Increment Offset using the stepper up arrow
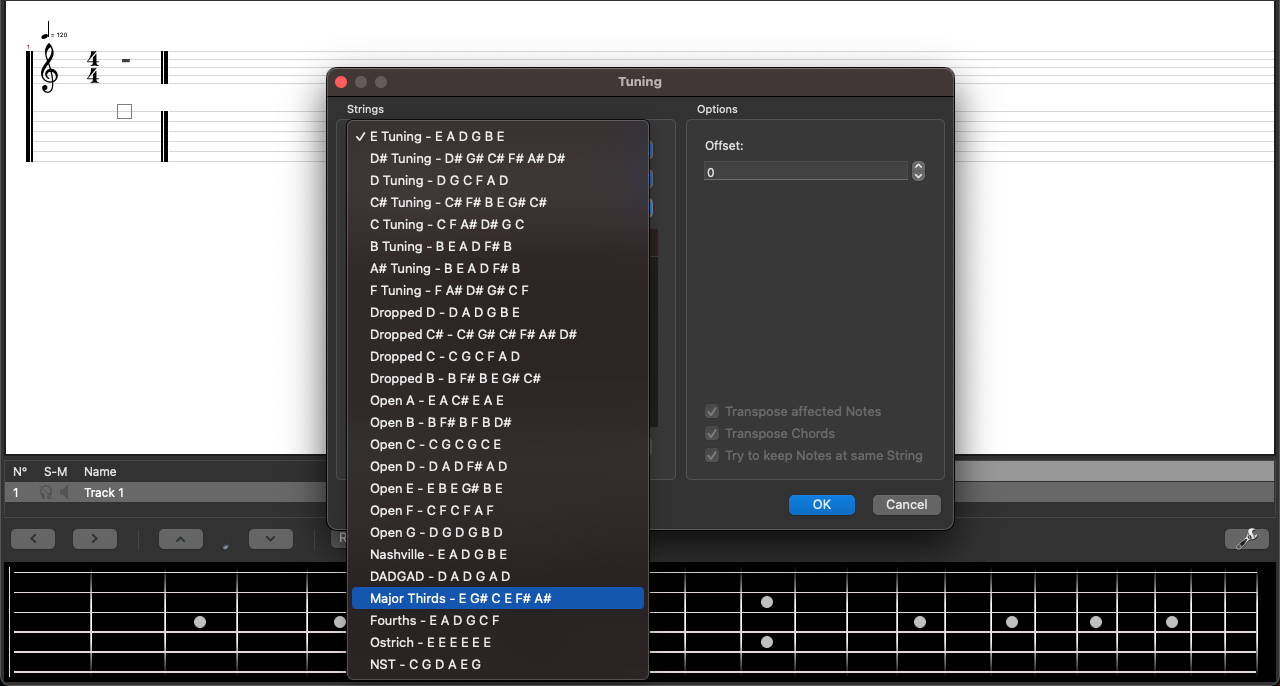The image size is (1280, 686). (x=917, y=166)
